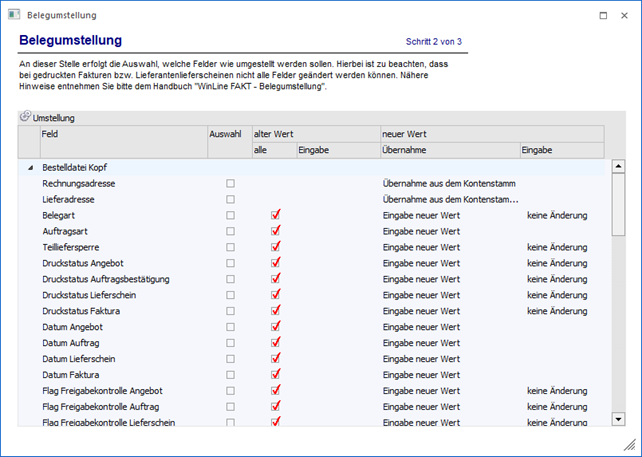Select 'Übernahme aus dem Kontenstamm' for Rechnungsadresse
This screenshot has width=642, height=457.
(447, 184)
